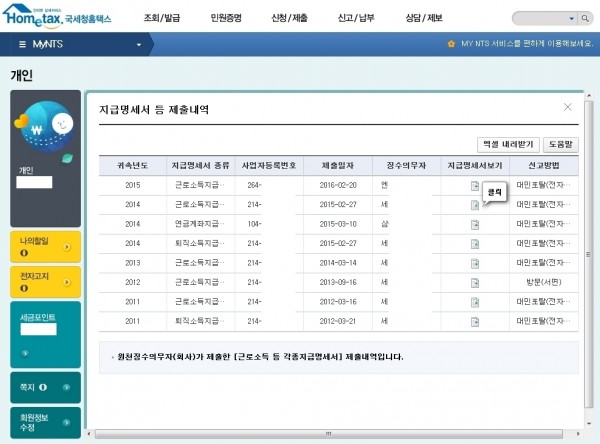The width and height of the screenshot is (600, 444).
Task: View the 2013-09-16 statement document
Action: [475, 282]
